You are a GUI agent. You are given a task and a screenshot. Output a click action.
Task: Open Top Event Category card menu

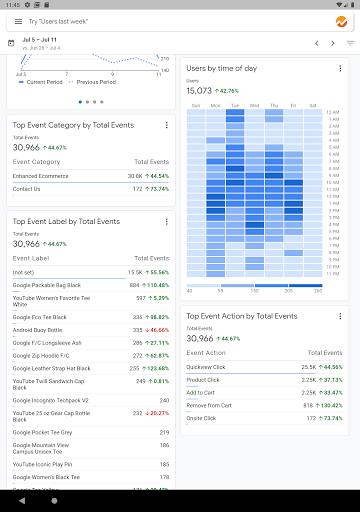pyautogui.click(x=167, y=125)
